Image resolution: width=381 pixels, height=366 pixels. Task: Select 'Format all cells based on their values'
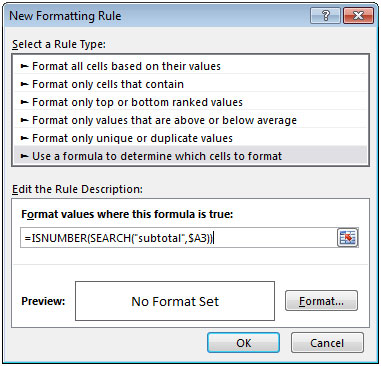[x=190, y=66]
